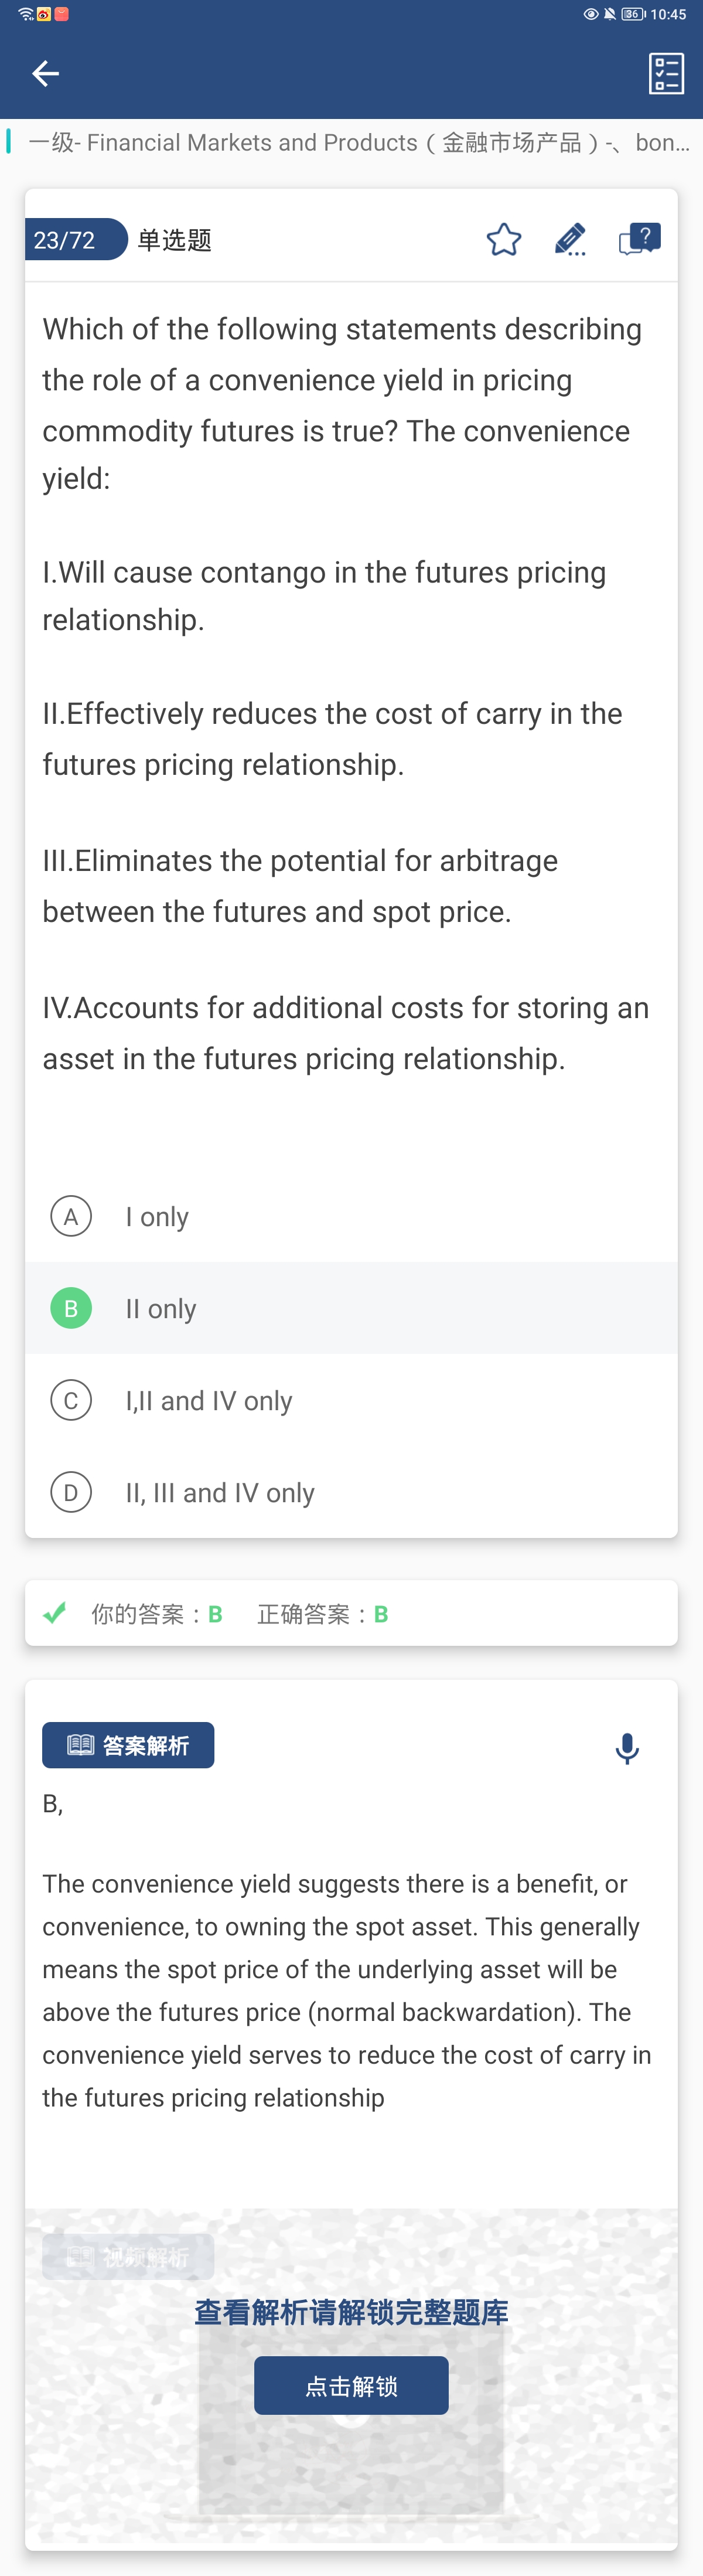Select option A radio circle
This screenshot has width=703, height=2576.
[71, 1216]
